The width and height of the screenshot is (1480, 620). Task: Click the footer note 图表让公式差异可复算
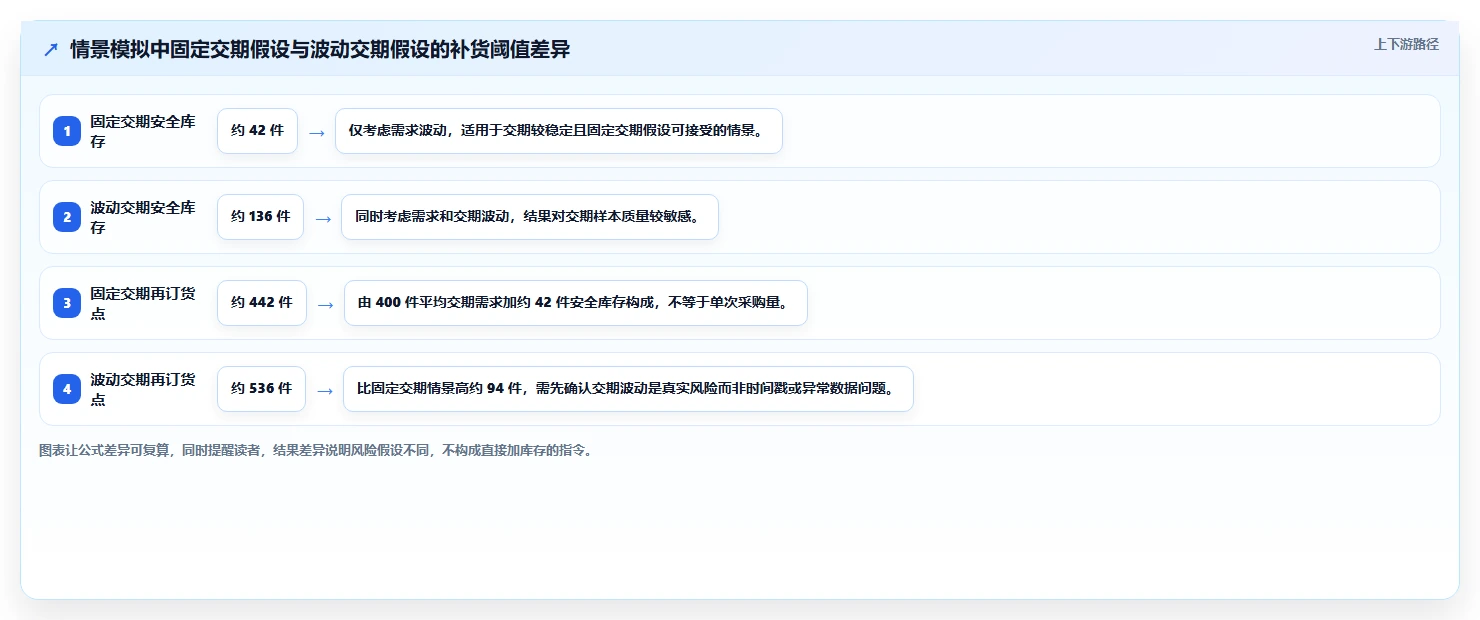317,451
